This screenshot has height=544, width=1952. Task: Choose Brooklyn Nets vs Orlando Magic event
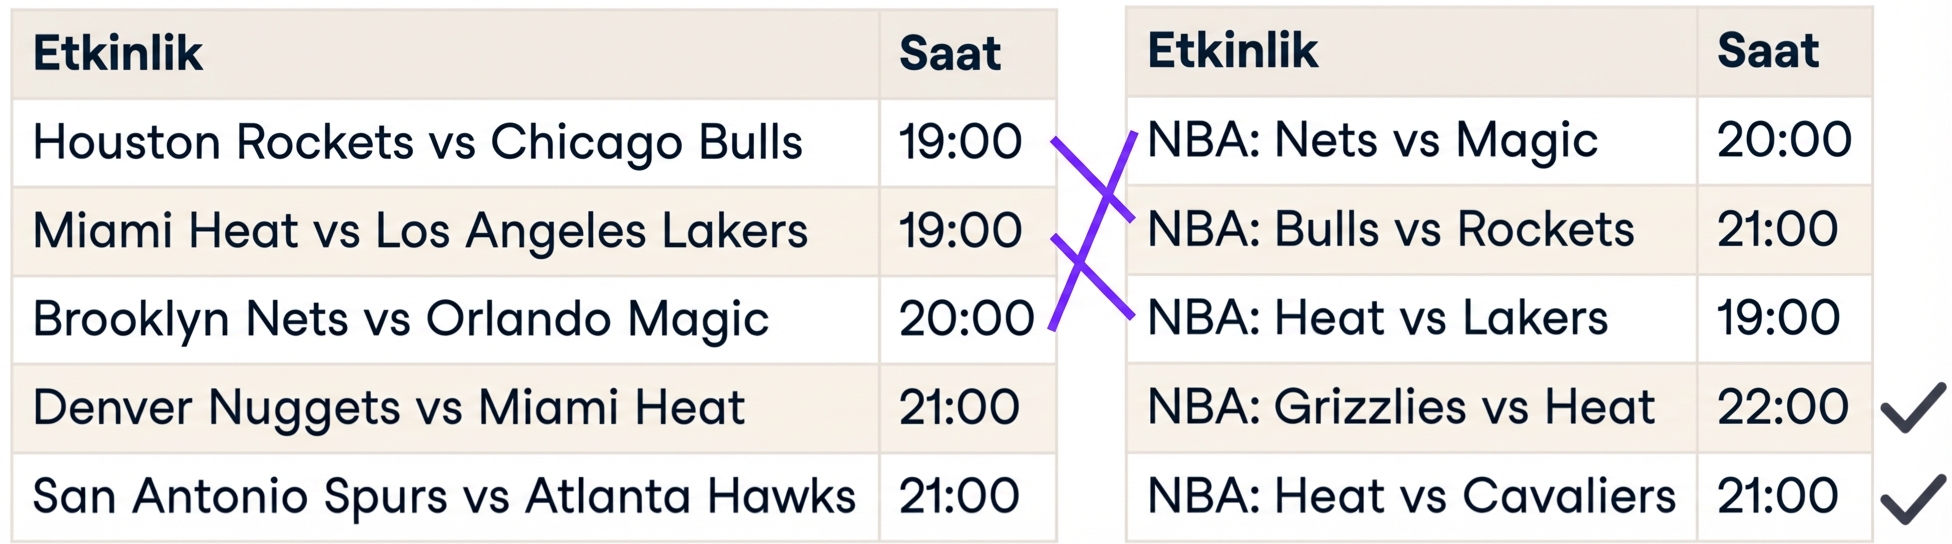click(x=401, y=319)
